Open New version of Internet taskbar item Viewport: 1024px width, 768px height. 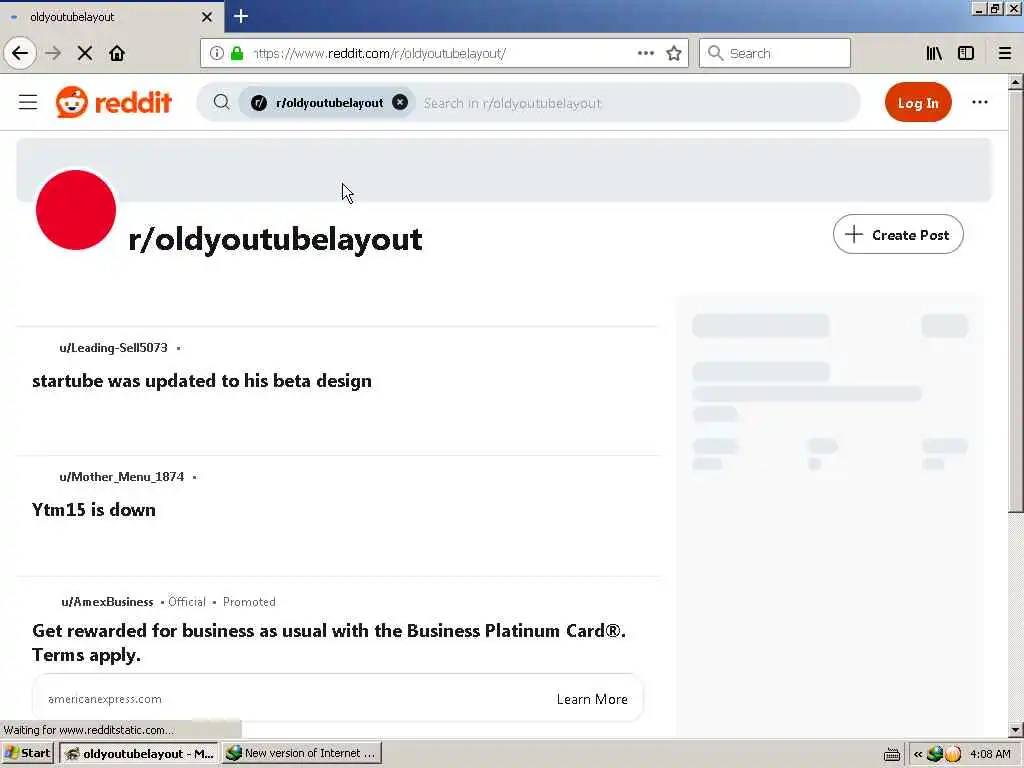(301, 753)
